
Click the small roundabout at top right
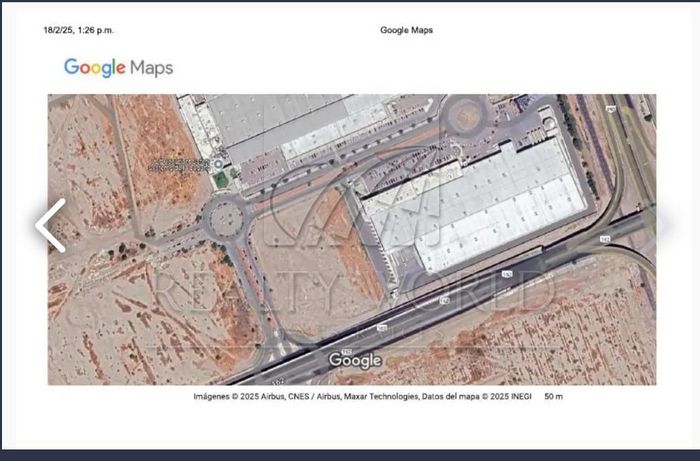[x=463, y=115]
